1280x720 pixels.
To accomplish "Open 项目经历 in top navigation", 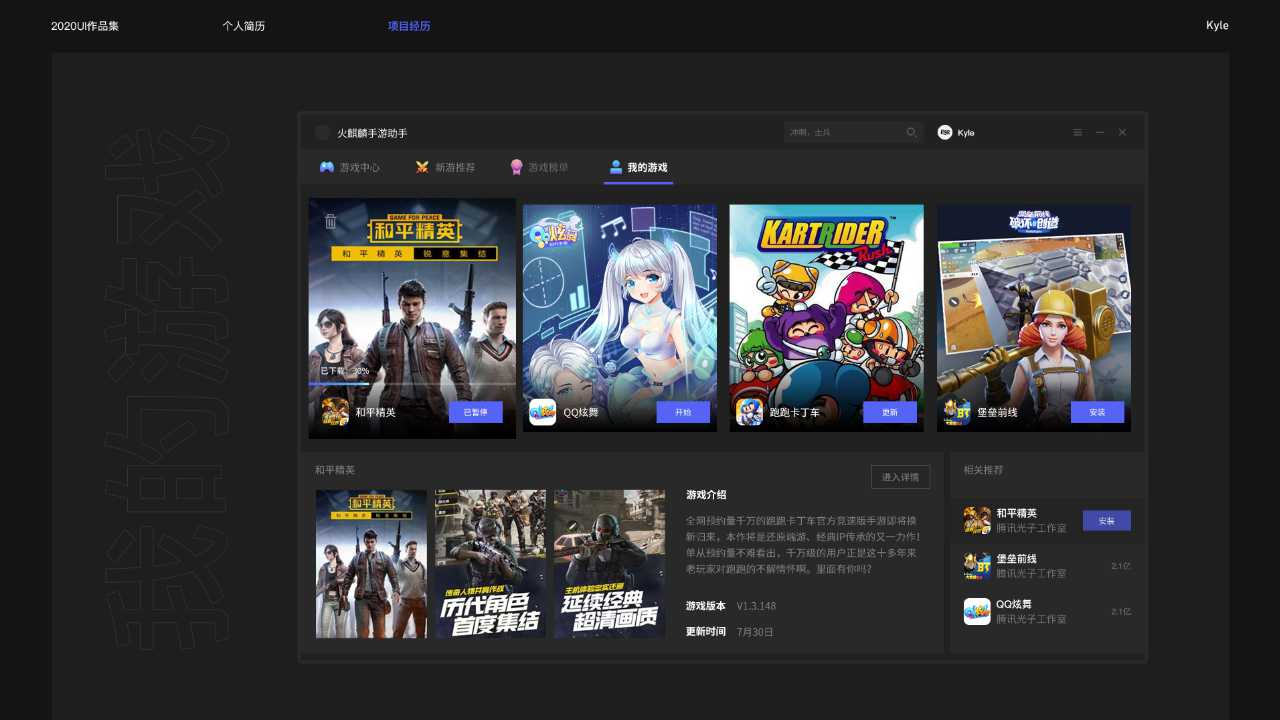I will pos(409,26).
